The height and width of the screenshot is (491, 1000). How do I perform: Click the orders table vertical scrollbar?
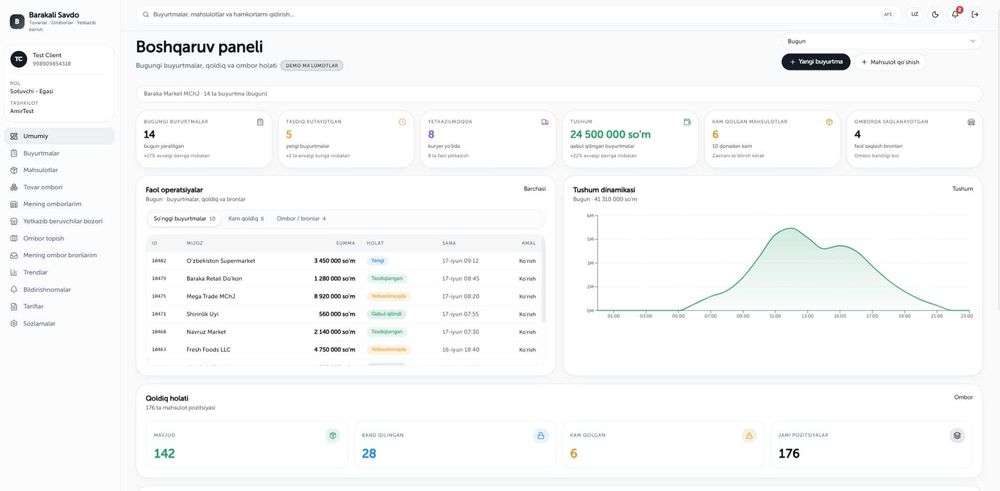(x=543, y=279)
